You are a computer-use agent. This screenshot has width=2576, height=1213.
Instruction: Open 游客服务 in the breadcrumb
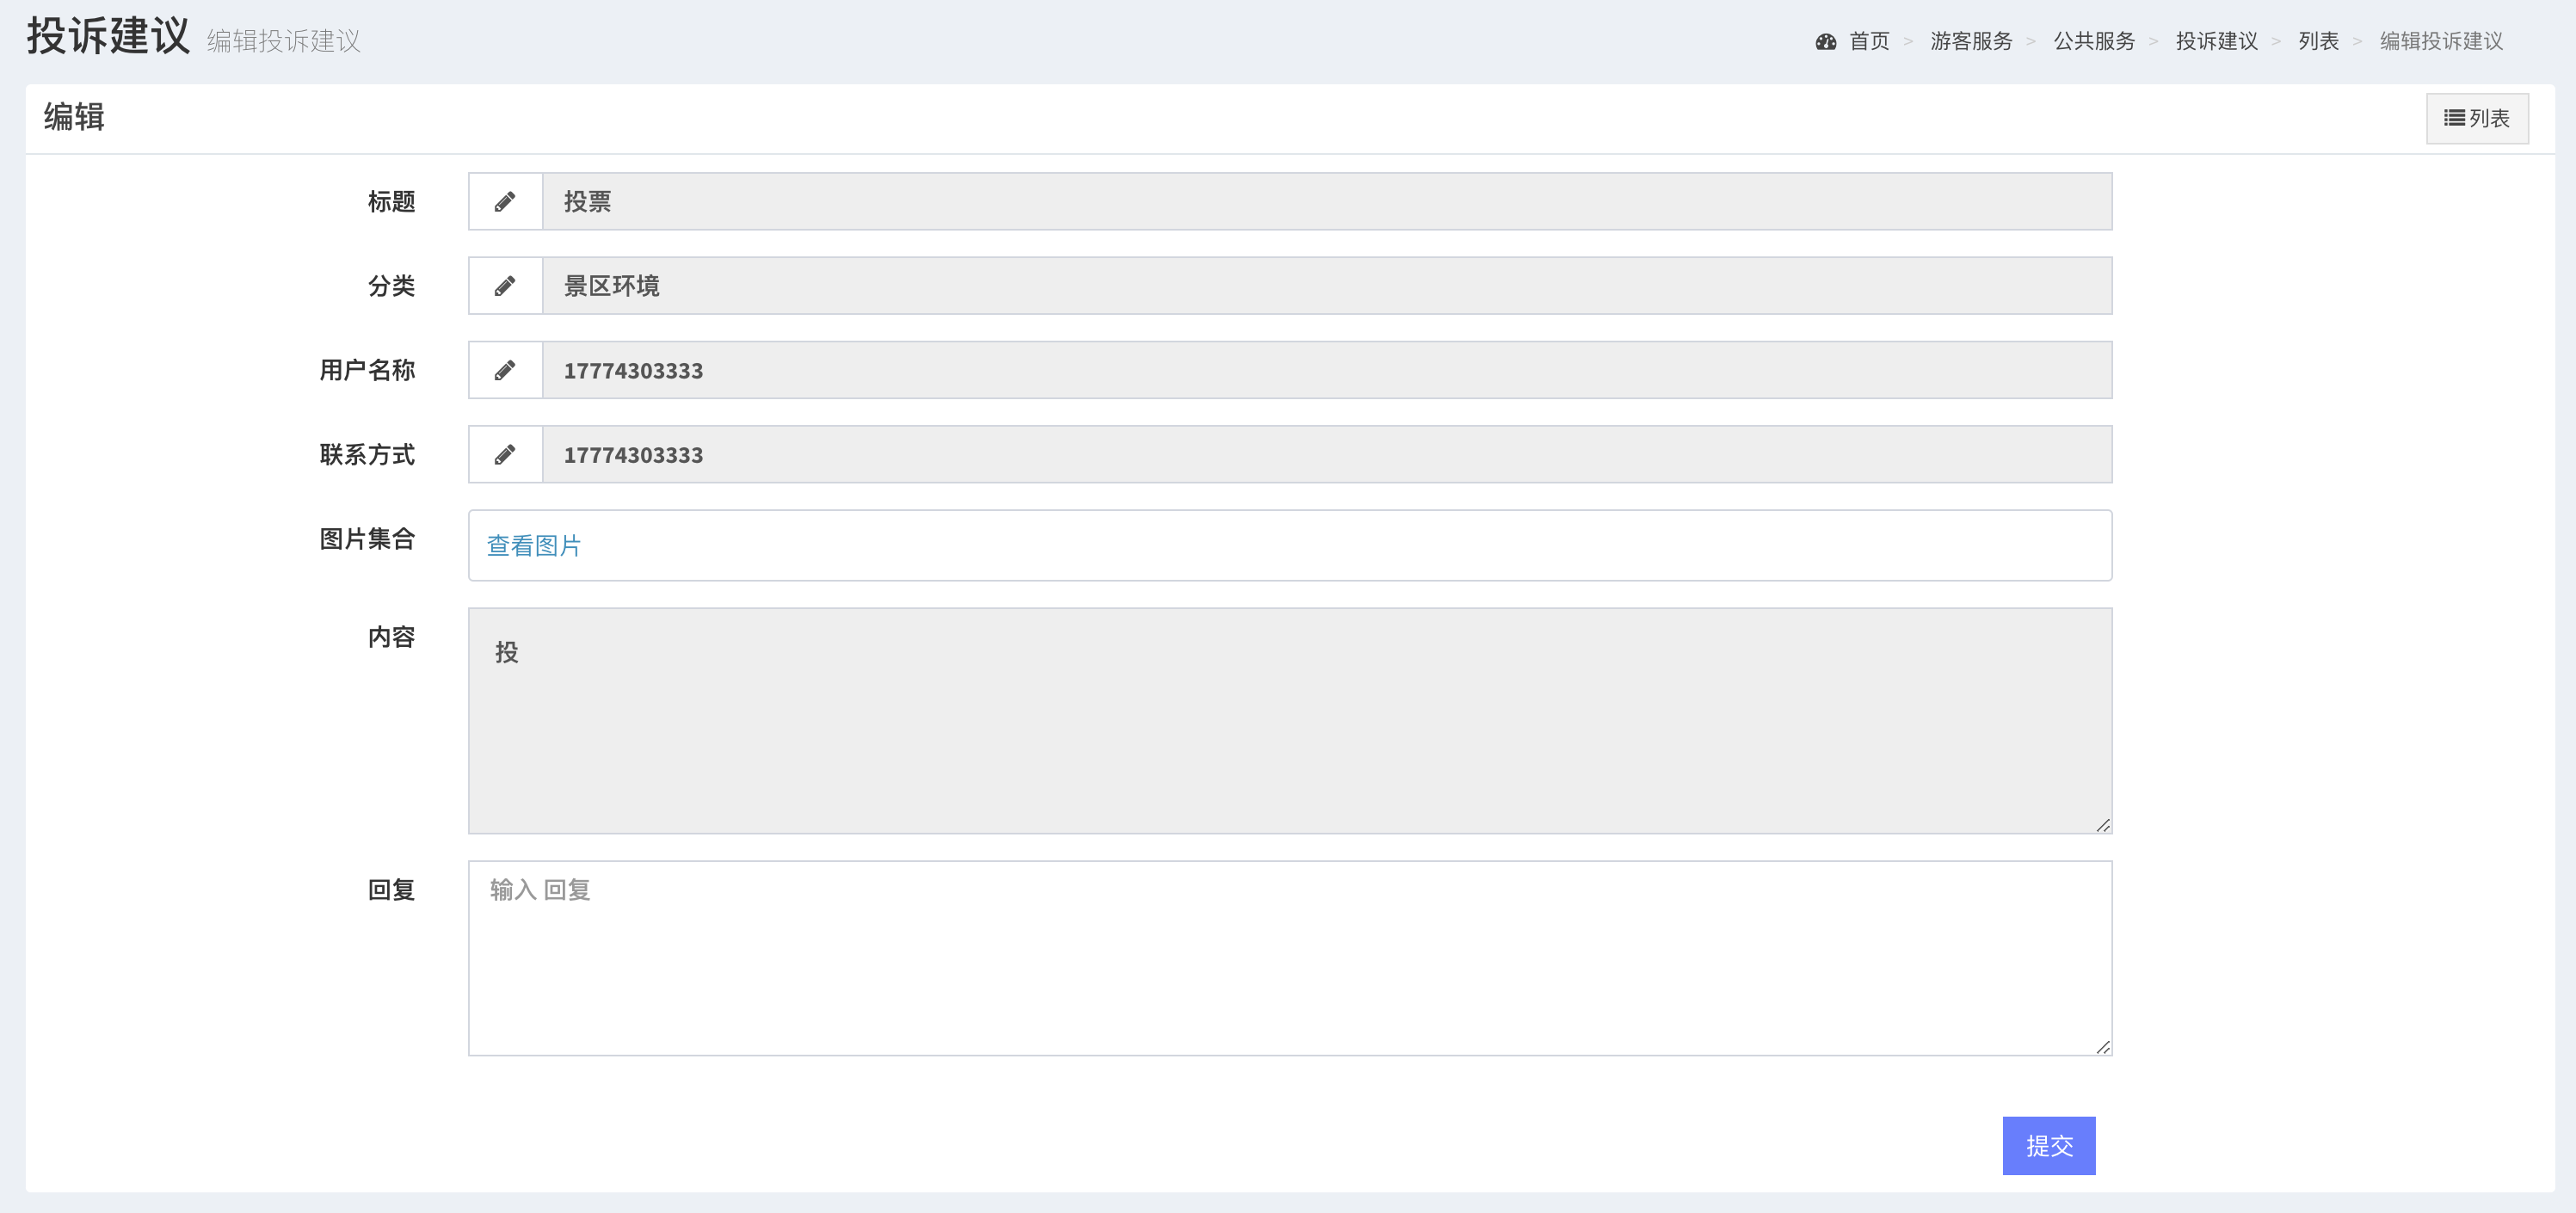point(1971,41)
